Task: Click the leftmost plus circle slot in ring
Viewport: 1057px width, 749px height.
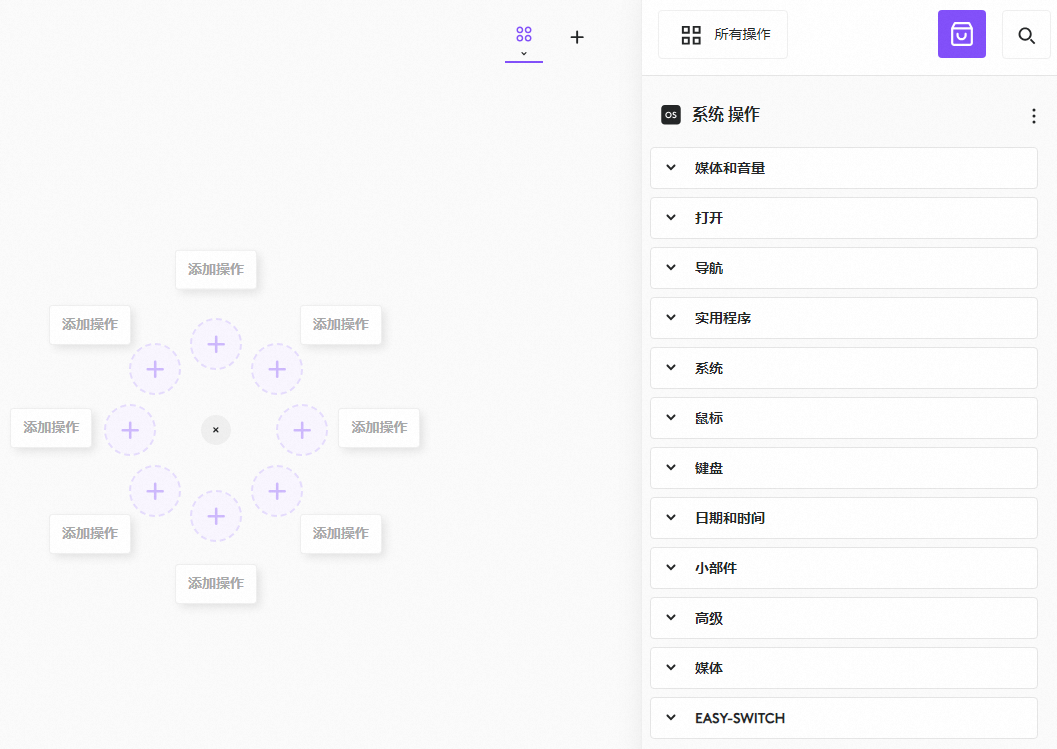Action: pos(130,430)
